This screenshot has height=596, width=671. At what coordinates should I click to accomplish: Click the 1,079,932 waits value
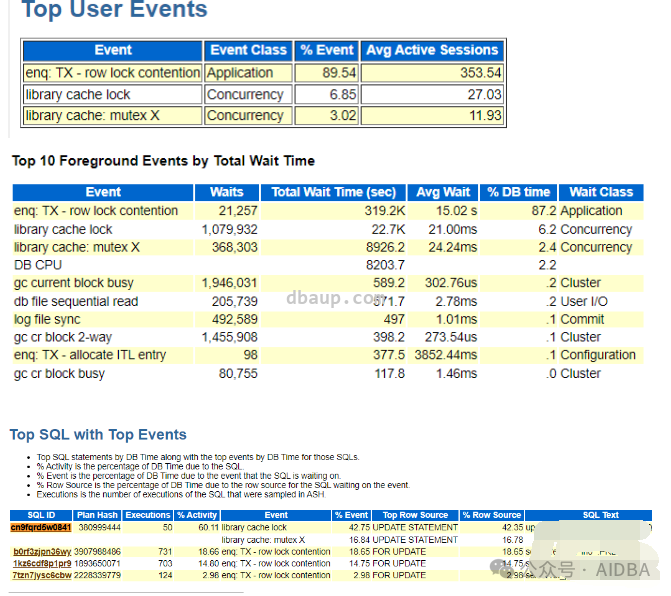(229, 230)
